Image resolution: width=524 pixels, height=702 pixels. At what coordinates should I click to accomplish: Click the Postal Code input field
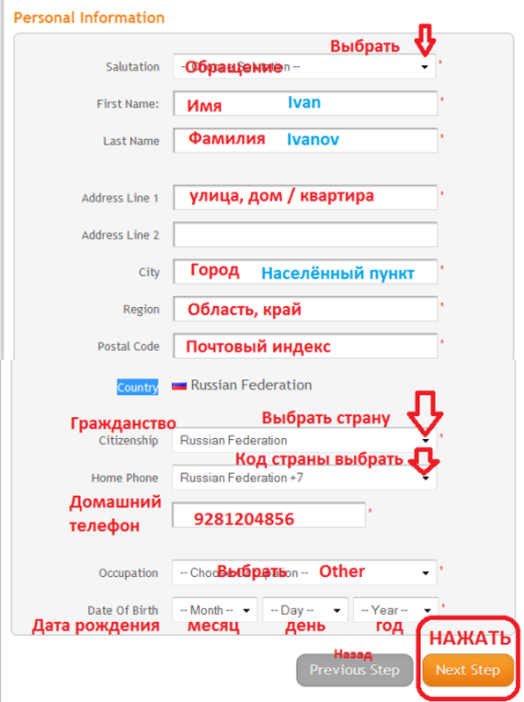pos(305,346)
